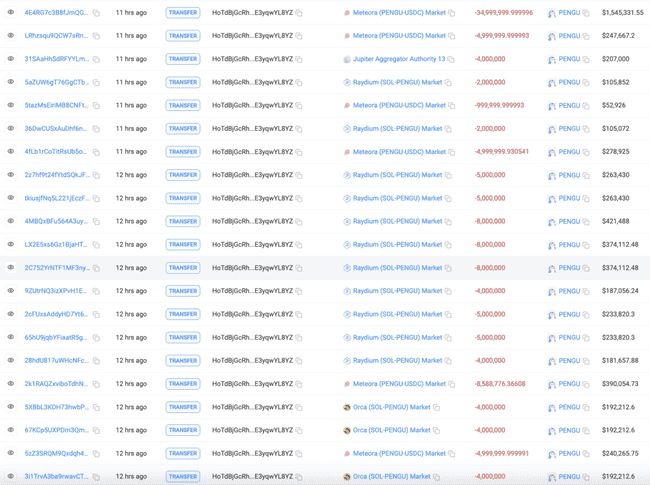Open transaction signature 36DwCUSxAuDhf6n
Screen dimensions: 650x485
click(x=57, y=129)
